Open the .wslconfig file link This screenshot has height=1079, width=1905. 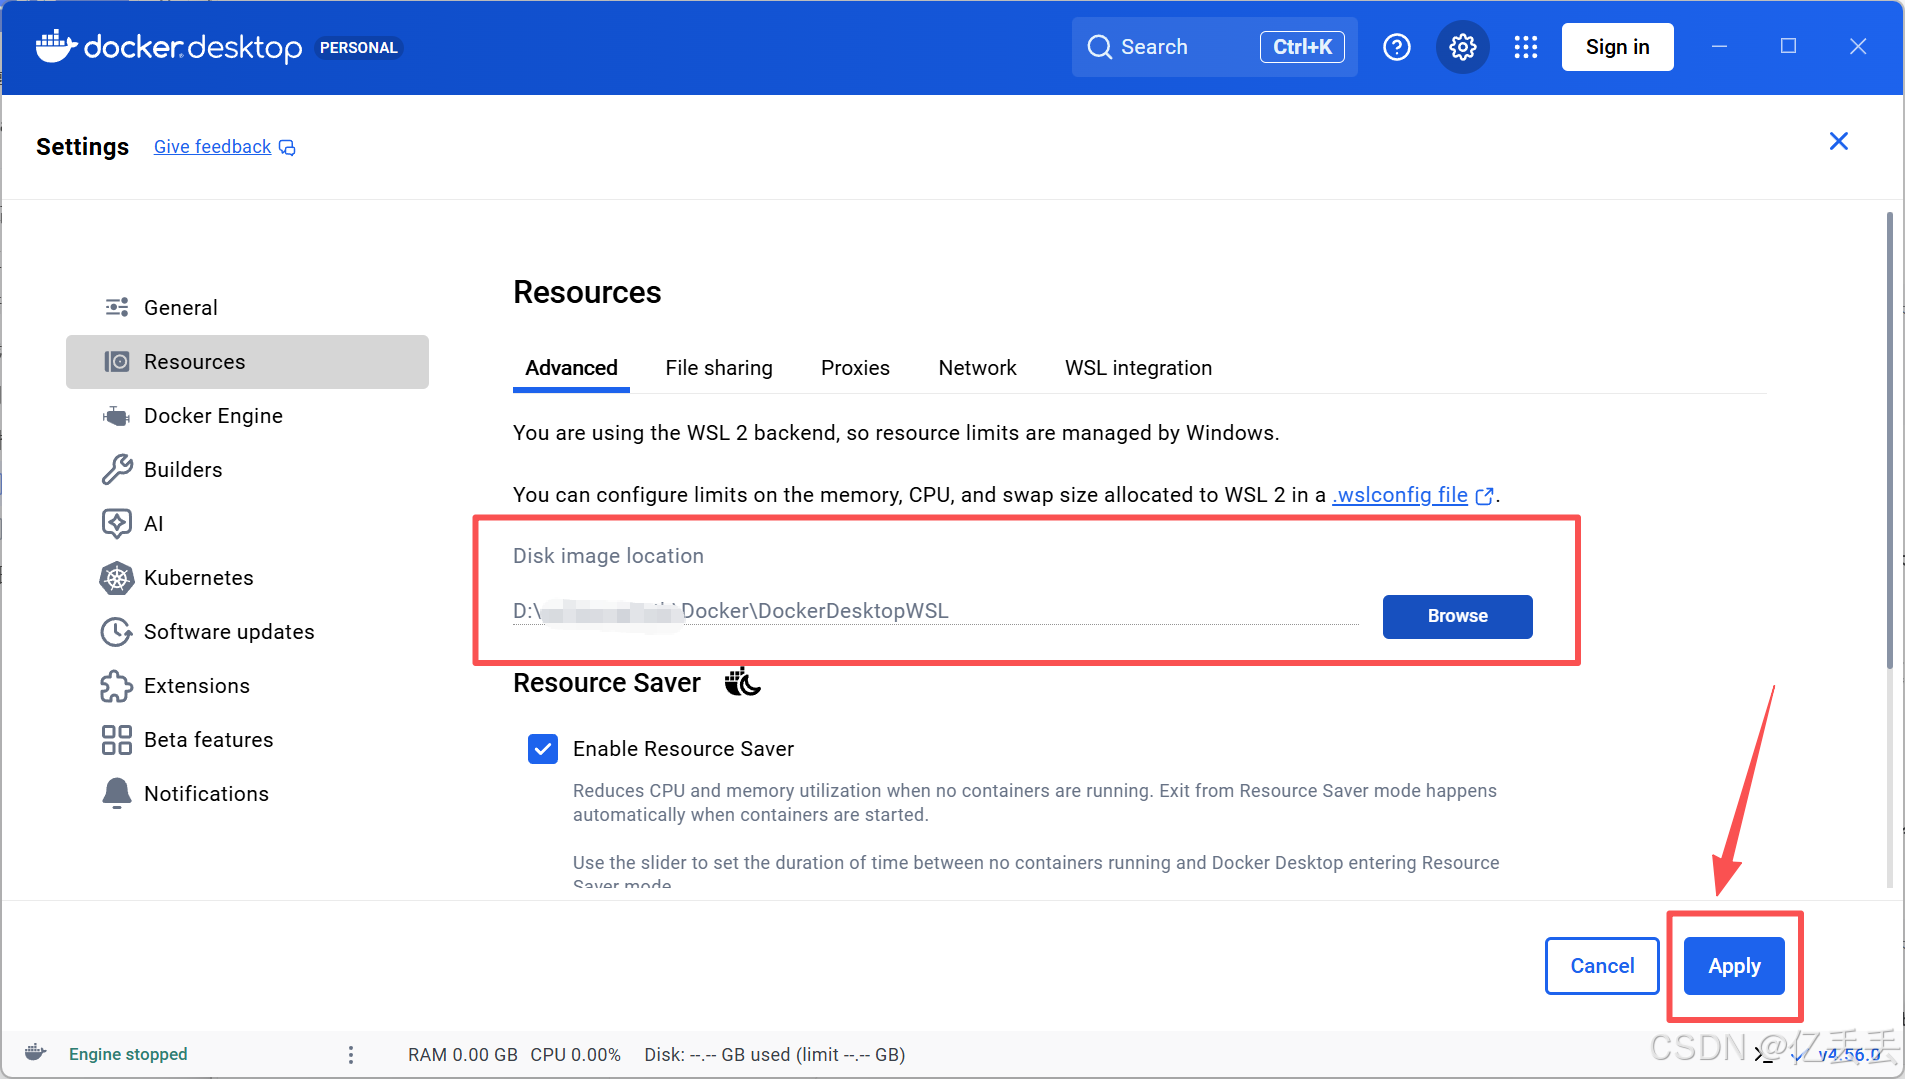point(1400,495)
